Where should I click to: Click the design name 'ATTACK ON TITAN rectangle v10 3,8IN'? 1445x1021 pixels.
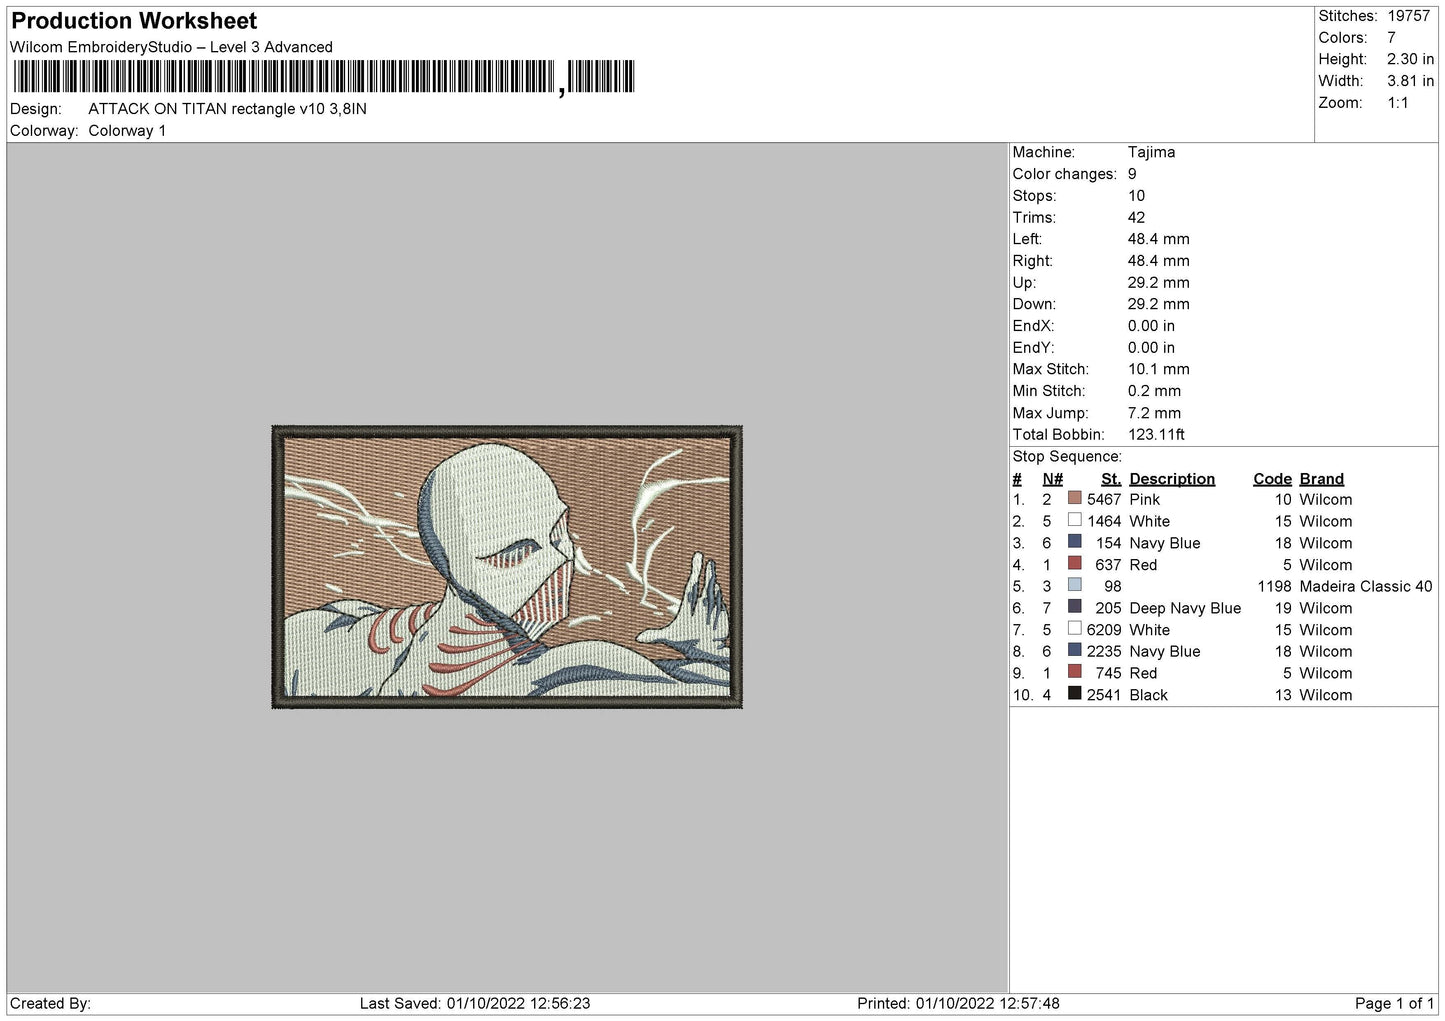click(x=227, y=109)
